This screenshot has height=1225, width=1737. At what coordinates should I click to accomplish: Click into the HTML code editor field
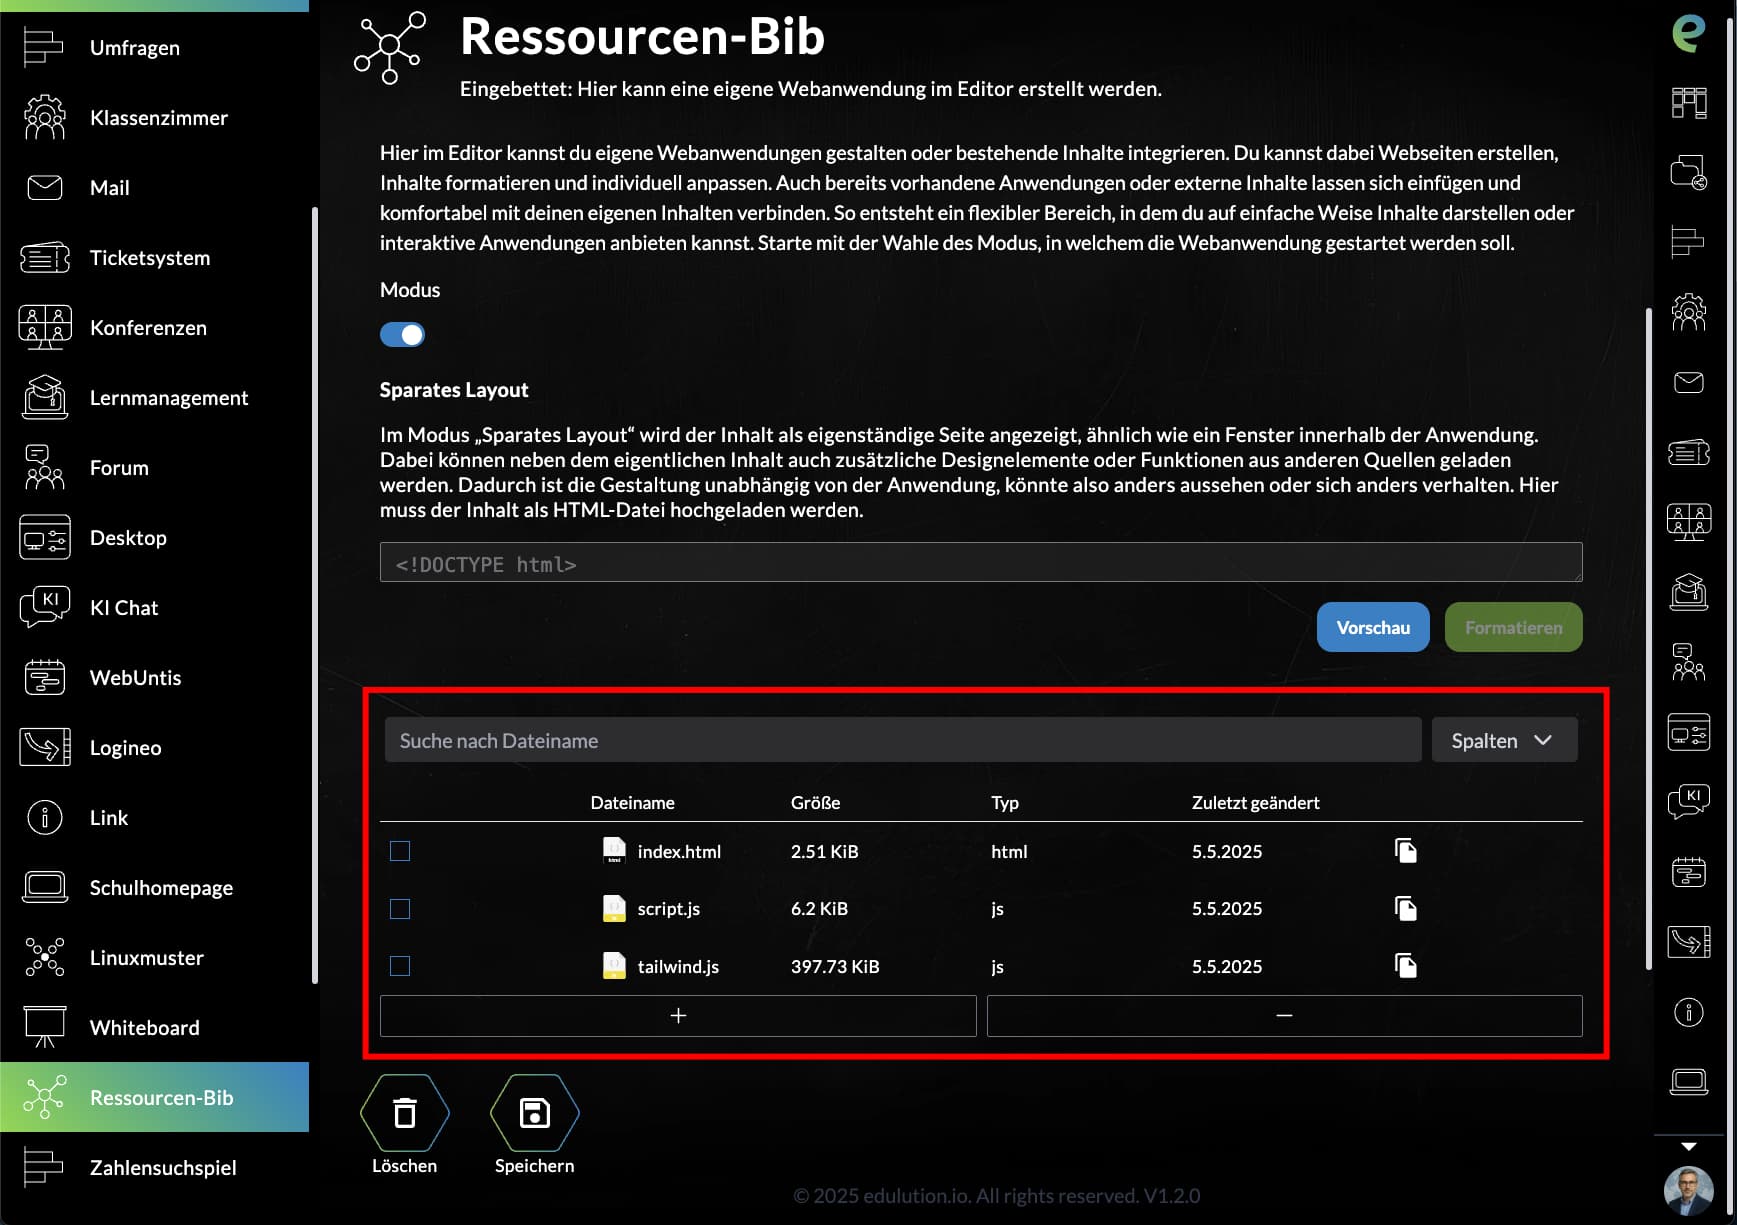pyautogui.click(x=981, y=562)
